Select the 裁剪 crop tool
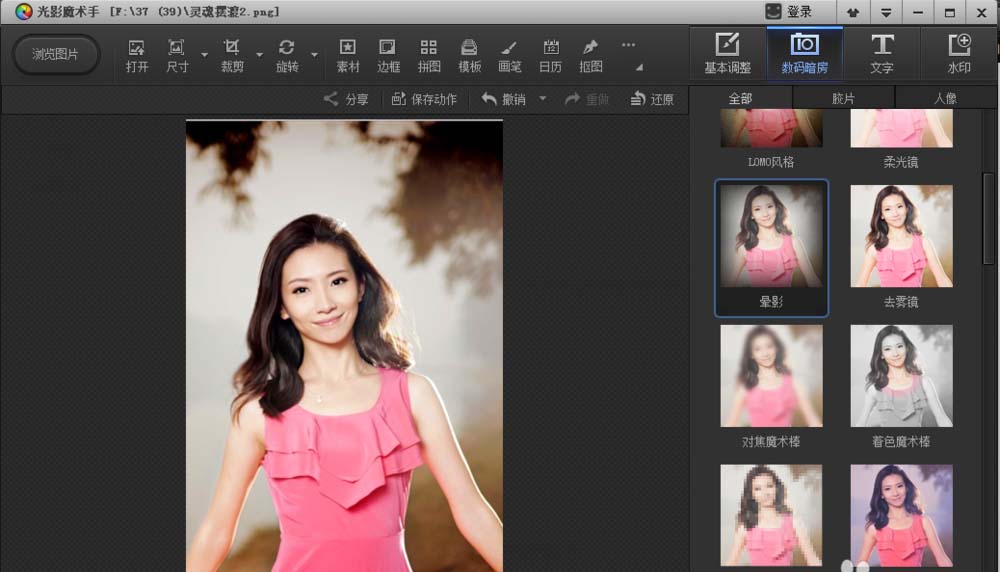 point(232,55)
